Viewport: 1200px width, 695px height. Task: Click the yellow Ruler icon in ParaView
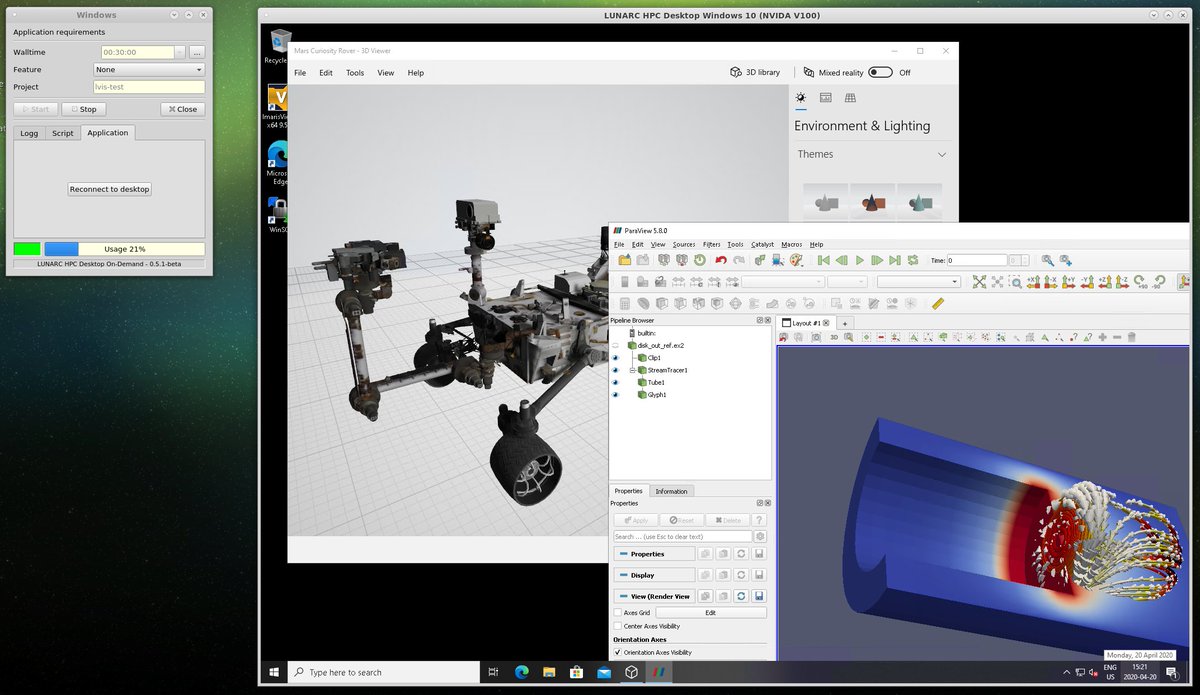(x=937, y=303)
